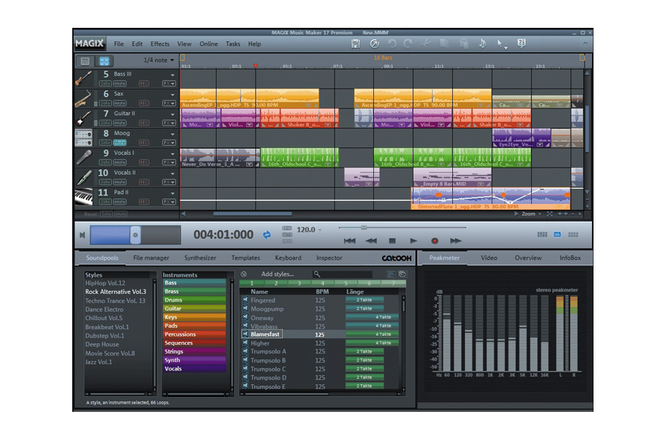Select the Drums instrument category

195,300
